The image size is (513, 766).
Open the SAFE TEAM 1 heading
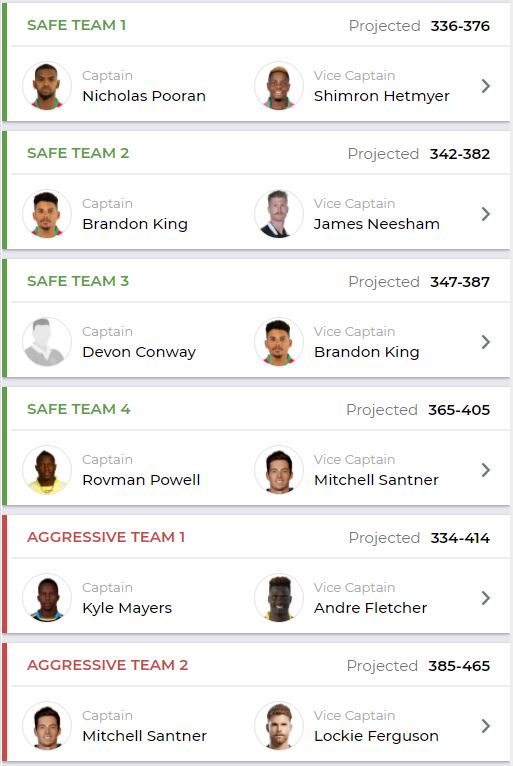point(77,25)
